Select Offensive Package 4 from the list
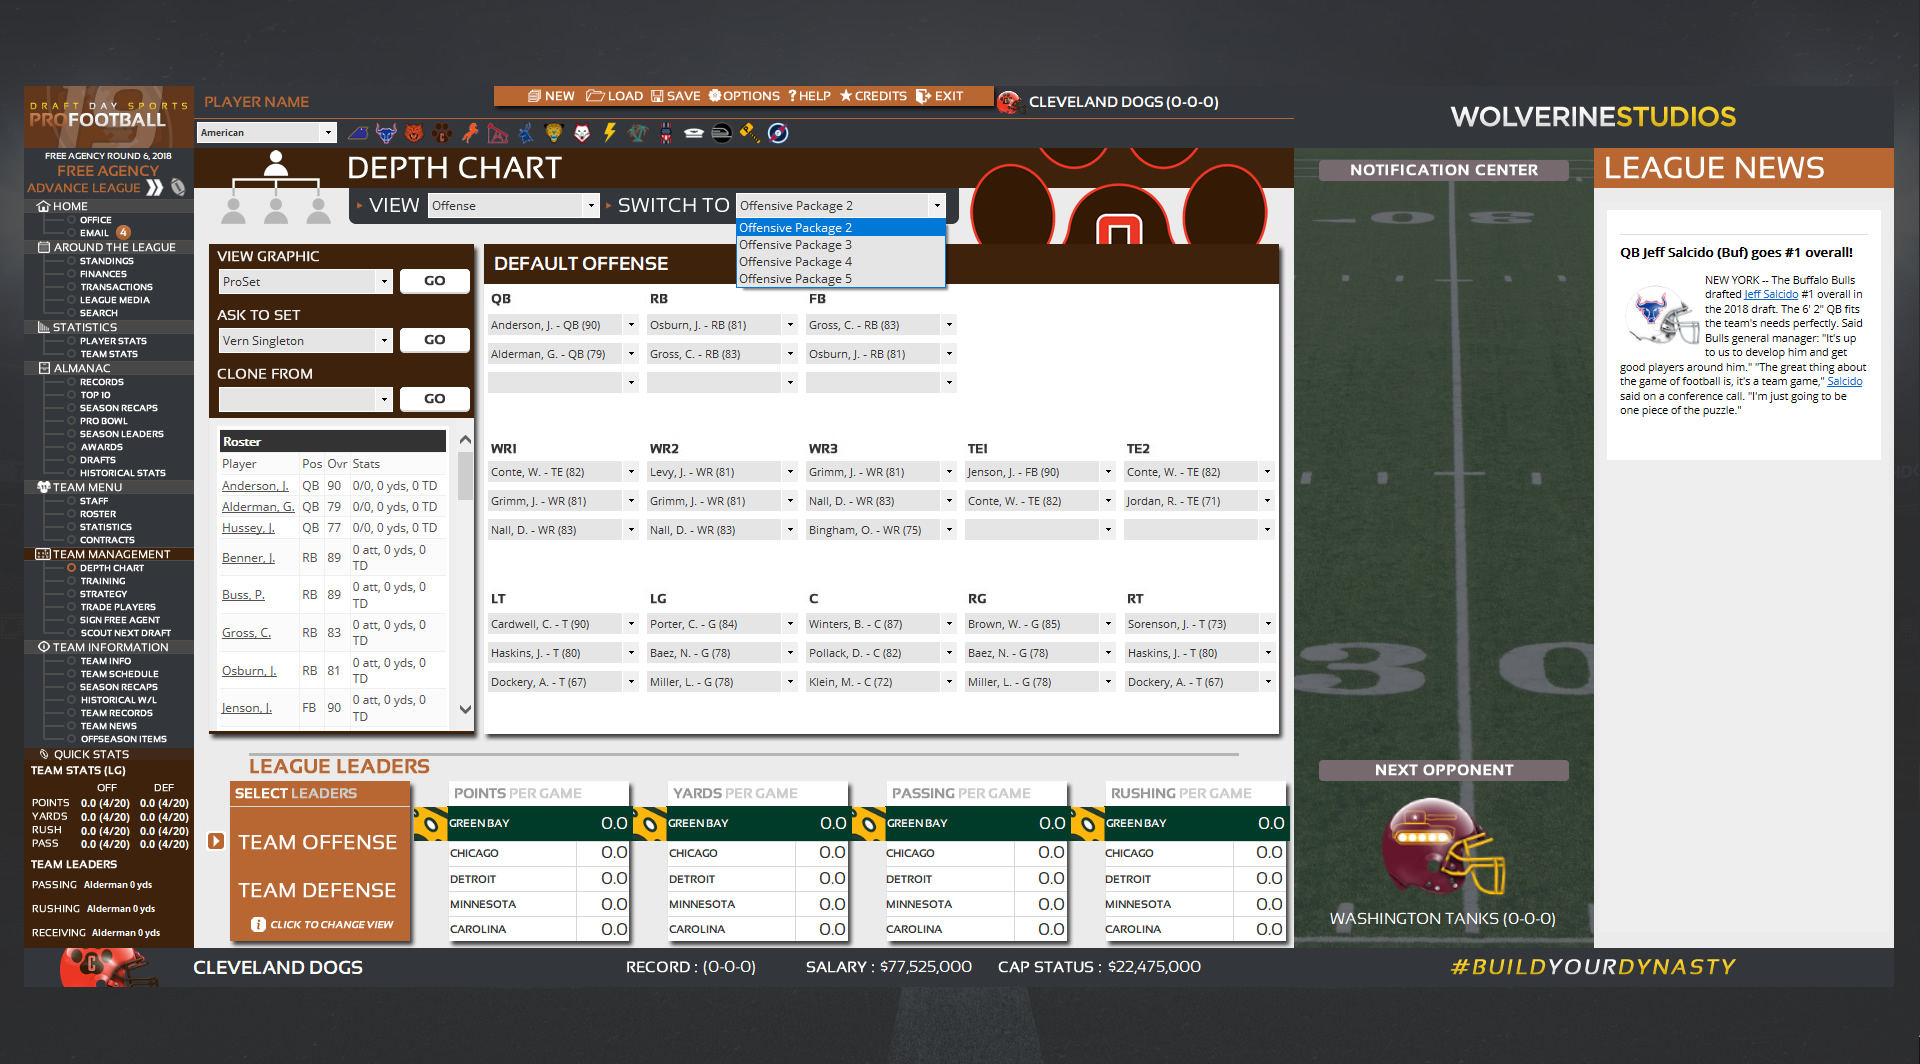This screenshot has height=1064, width=1920. [x=795, y=261]
